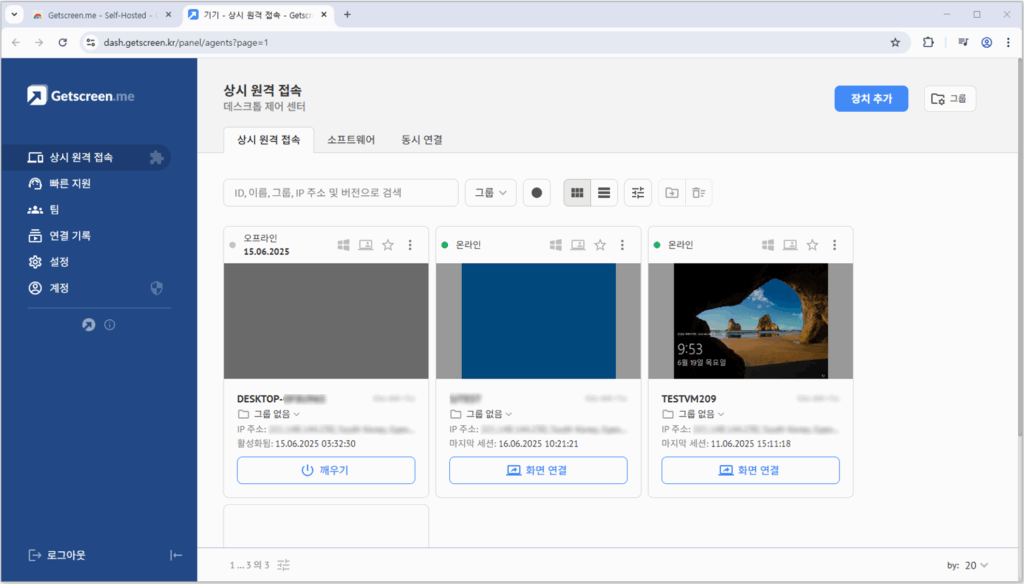Open 계정 sidebar item
Image resolution: width=1024 pixels, height=584 pixels.
point(48,288)
